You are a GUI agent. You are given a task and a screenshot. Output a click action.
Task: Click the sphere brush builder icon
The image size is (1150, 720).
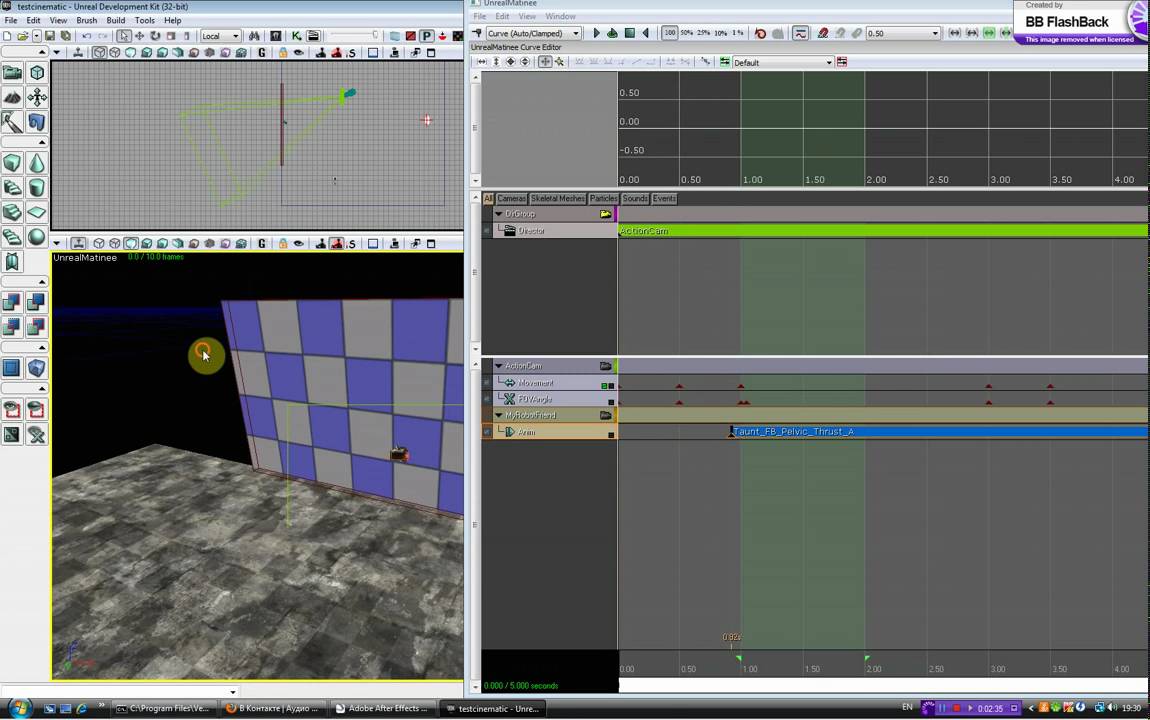(x=37, y=236)
